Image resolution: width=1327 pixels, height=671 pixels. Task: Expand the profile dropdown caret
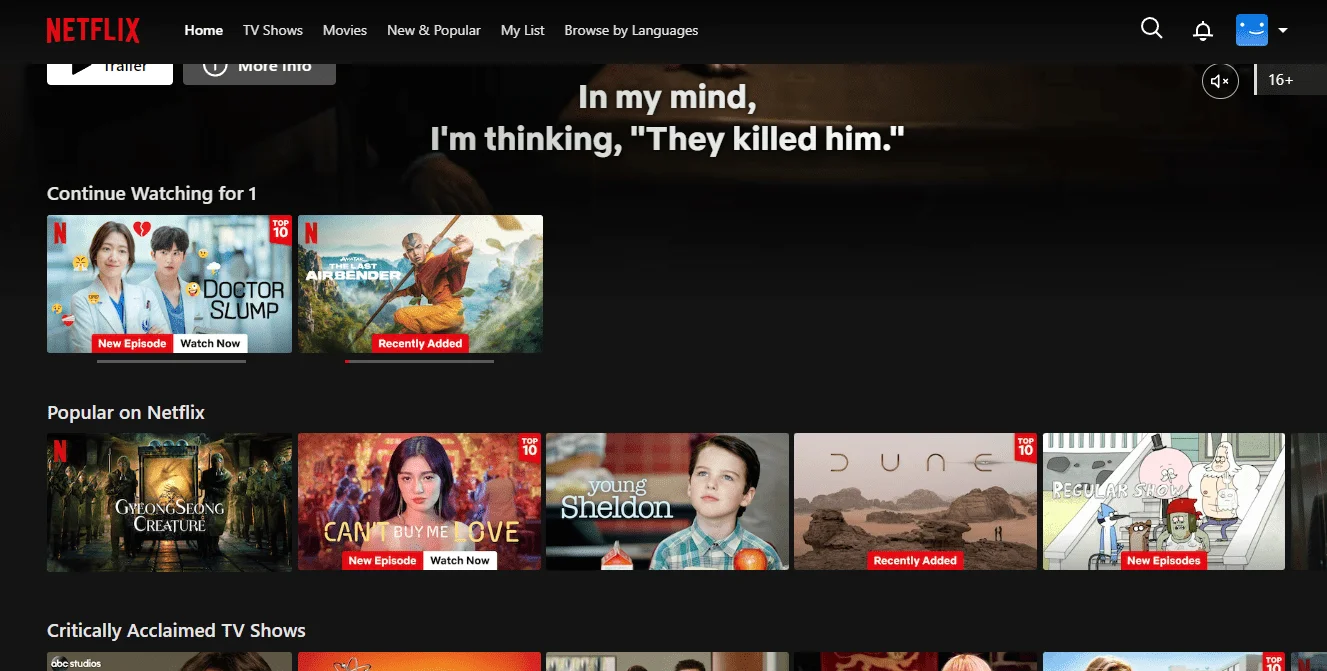click(1283, 30)
